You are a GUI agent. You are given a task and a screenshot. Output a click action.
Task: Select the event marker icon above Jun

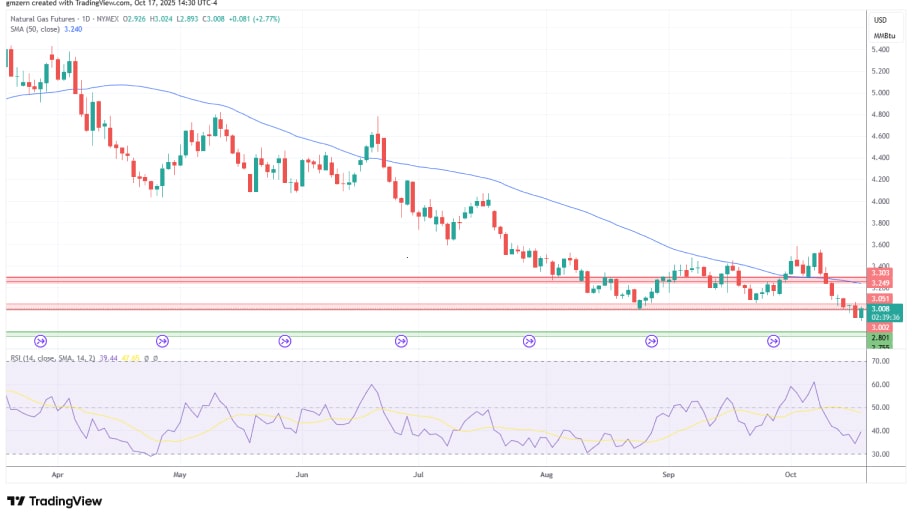coord(285,341)
